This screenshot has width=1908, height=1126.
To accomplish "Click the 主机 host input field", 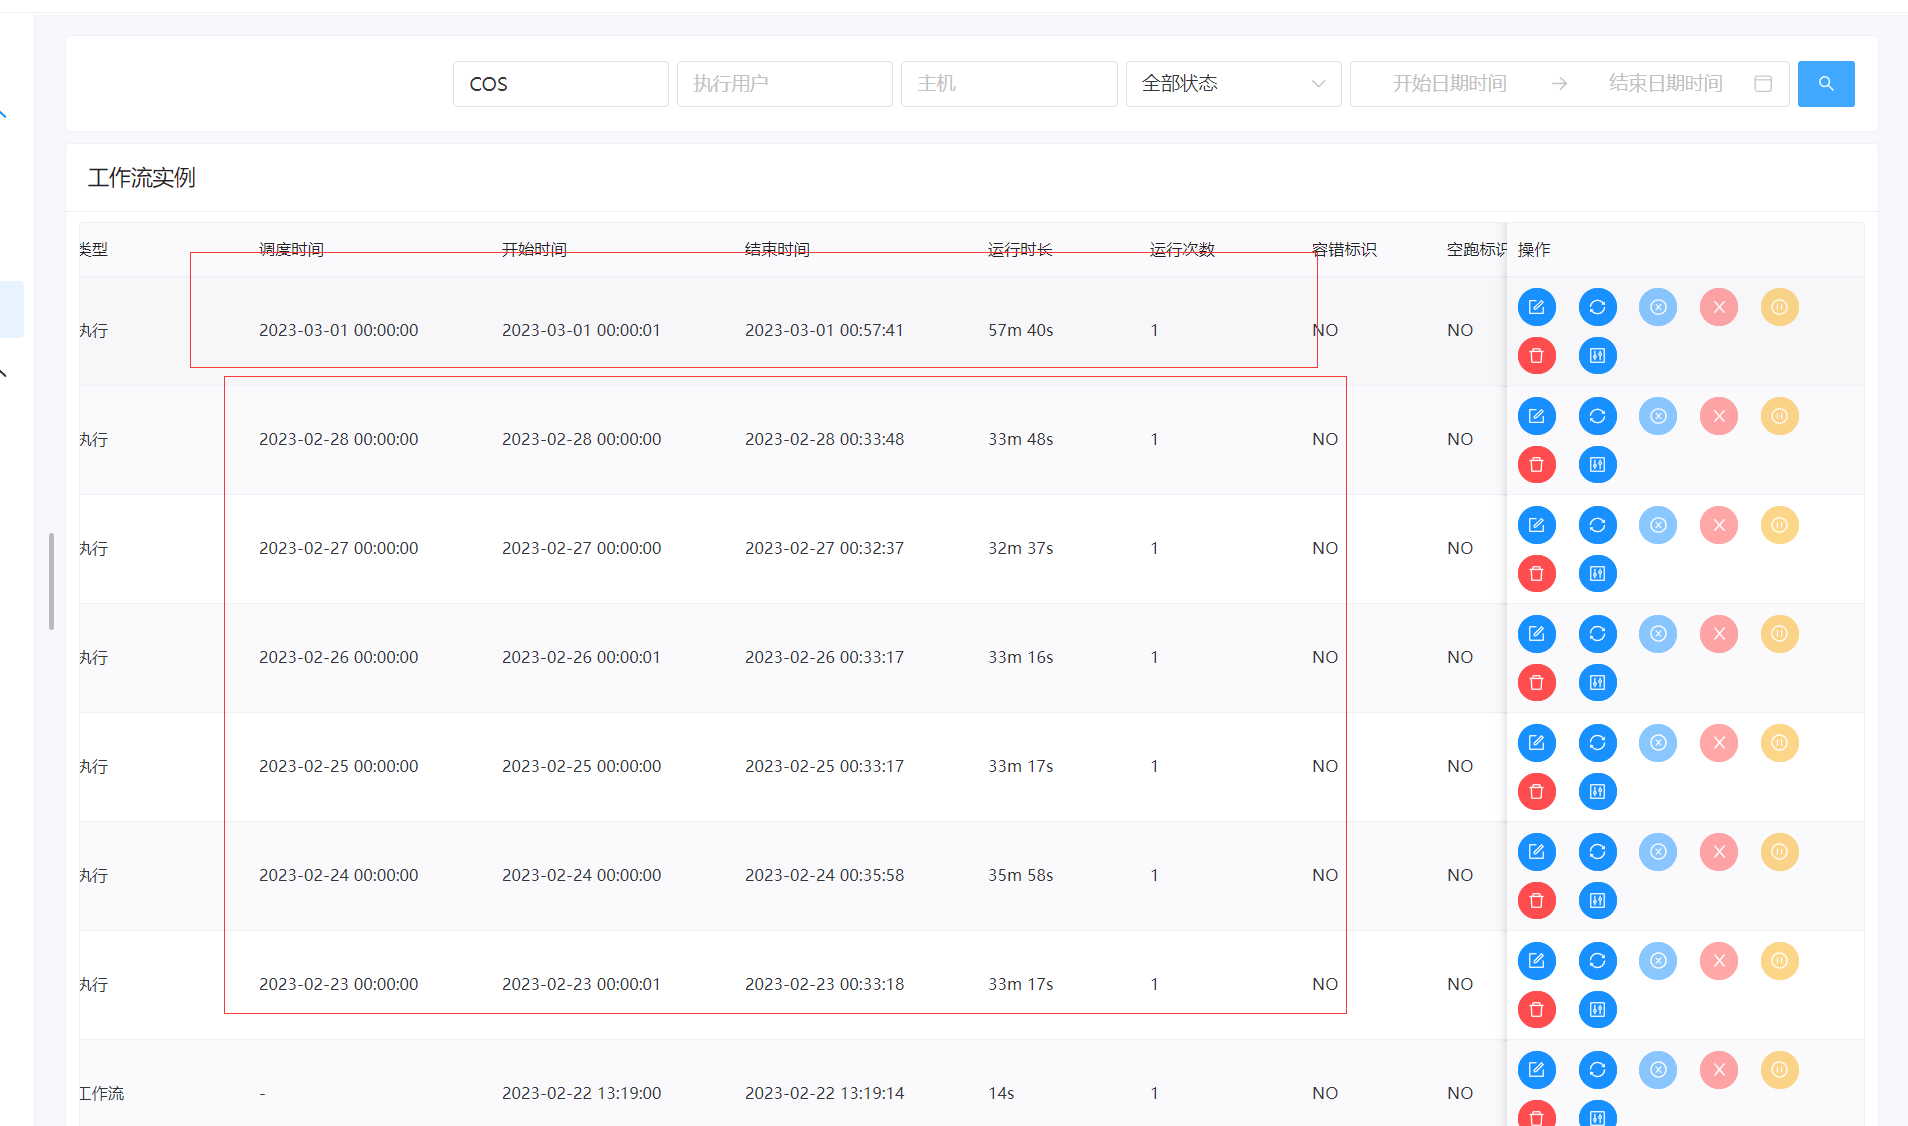I will pyautogui.click(x=1008, y=84).
